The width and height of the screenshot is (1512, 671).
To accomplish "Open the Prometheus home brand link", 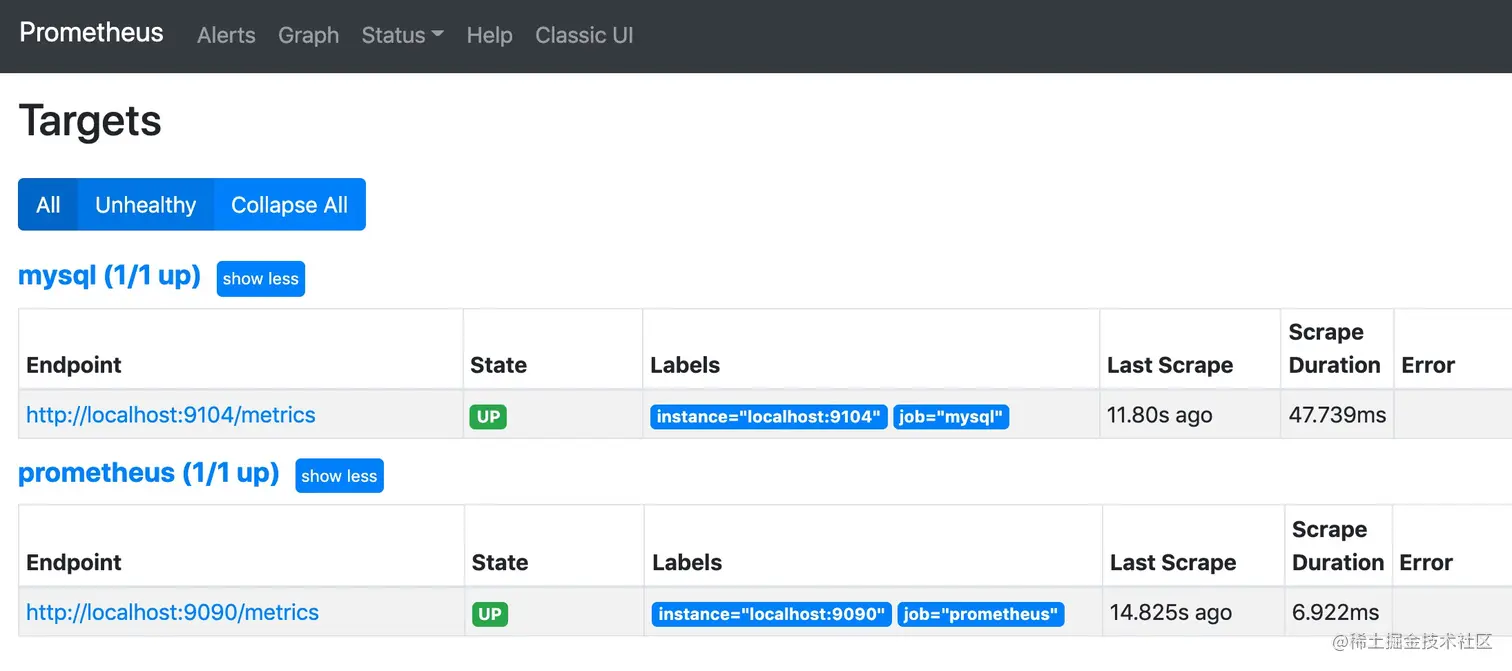I will pos(91,33).
